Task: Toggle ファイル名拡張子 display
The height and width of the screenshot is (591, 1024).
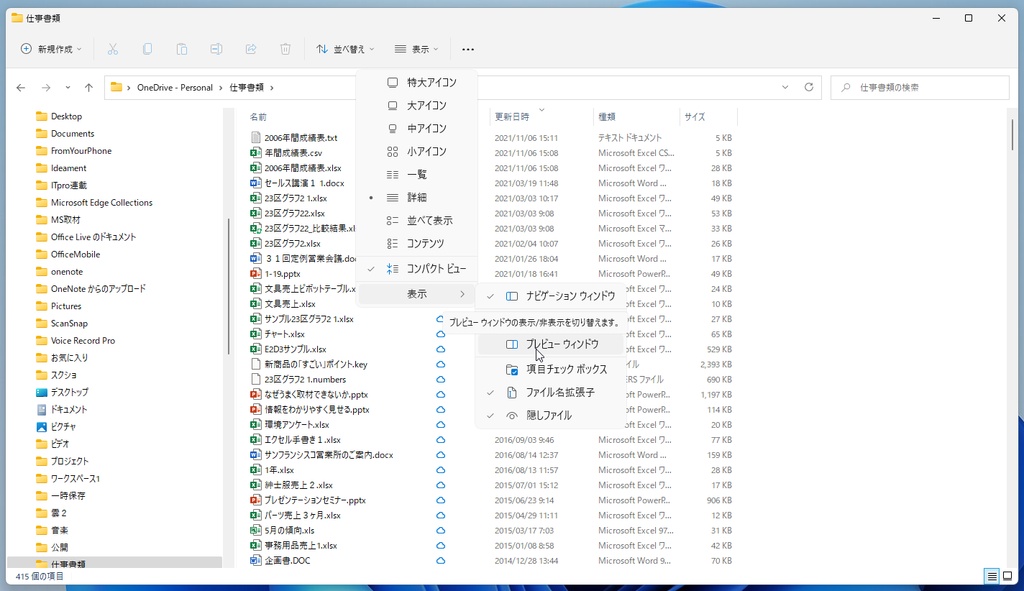Action: (x=551, y=392)
